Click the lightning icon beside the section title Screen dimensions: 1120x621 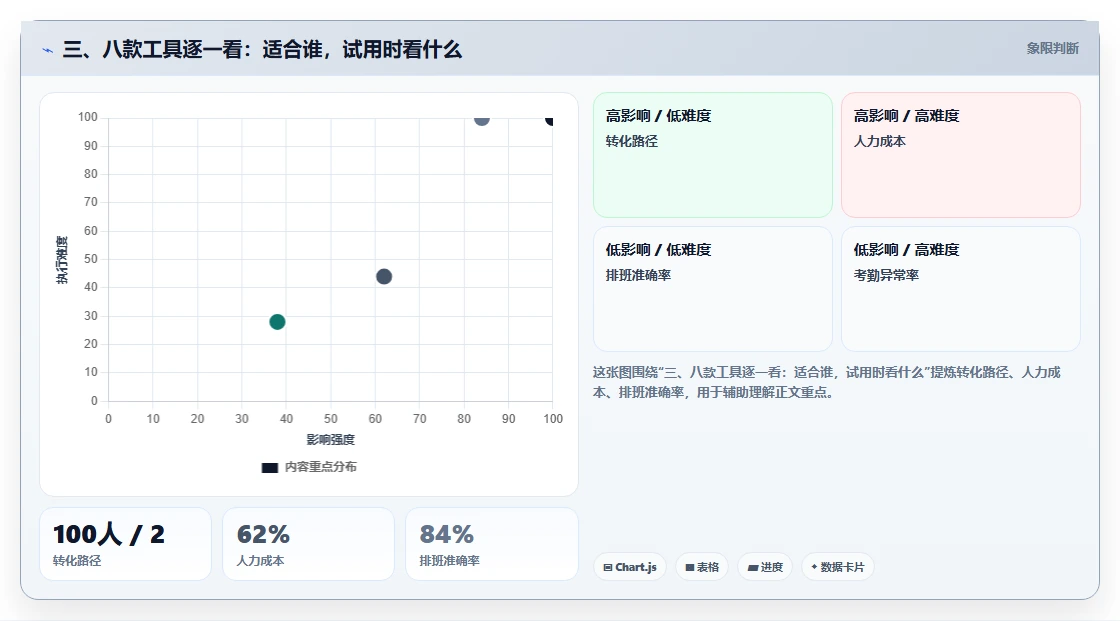click(x=47, y=50)
